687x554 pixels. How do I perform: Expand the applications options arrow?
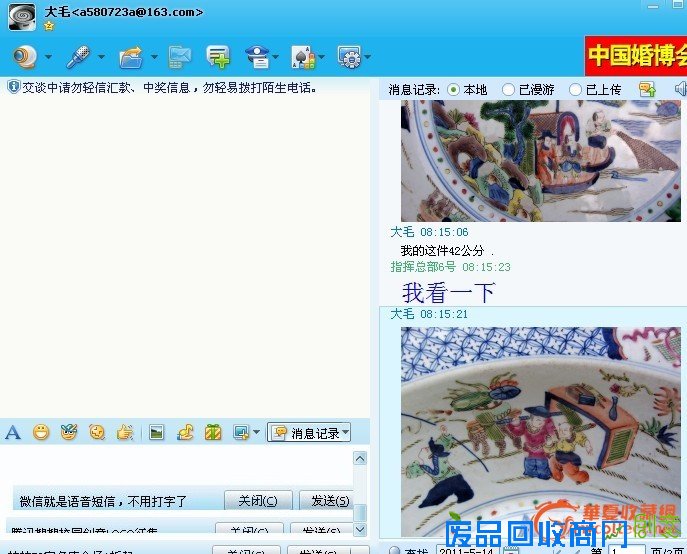pyautogui.click(x=368, y=57)
